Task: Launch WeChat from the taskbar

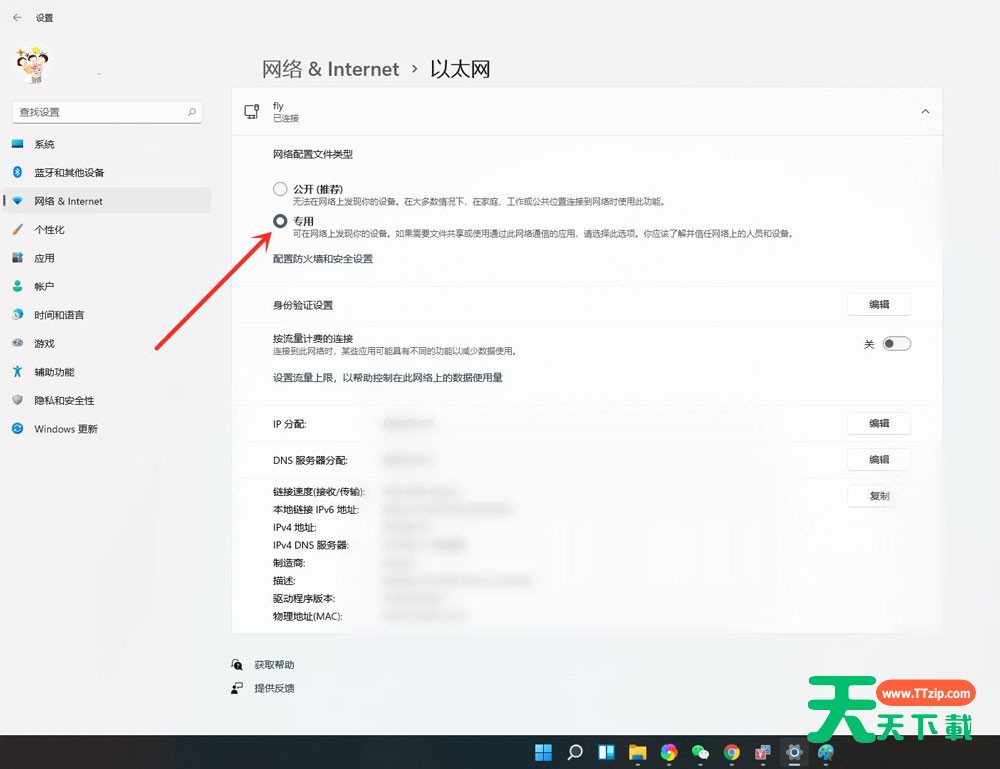Action: coord(700,752)
